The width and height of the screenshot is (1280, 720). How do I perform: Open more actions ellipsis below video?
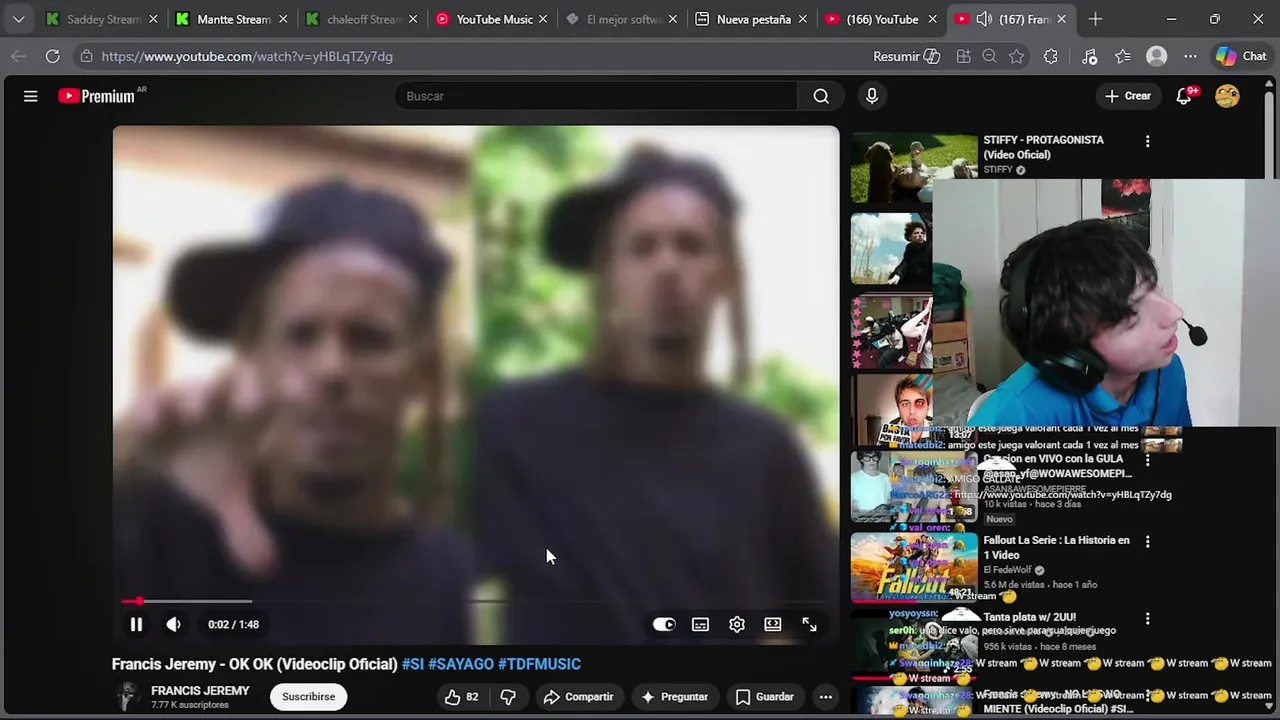click(826, 697)
